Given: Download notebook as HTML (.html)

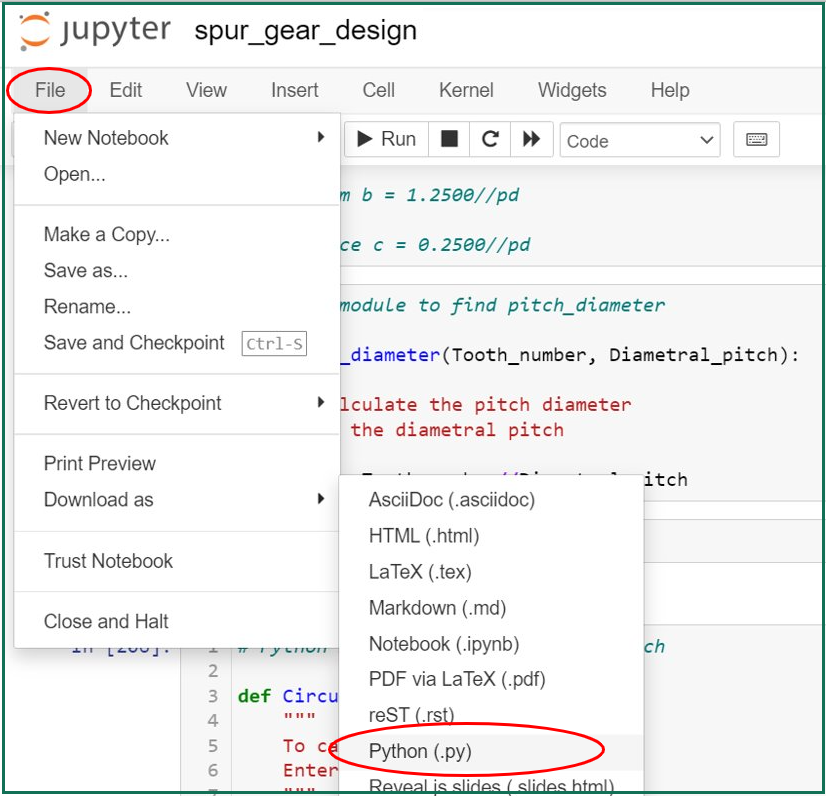Looking at the screenshot, I should [x=424, y=536].
